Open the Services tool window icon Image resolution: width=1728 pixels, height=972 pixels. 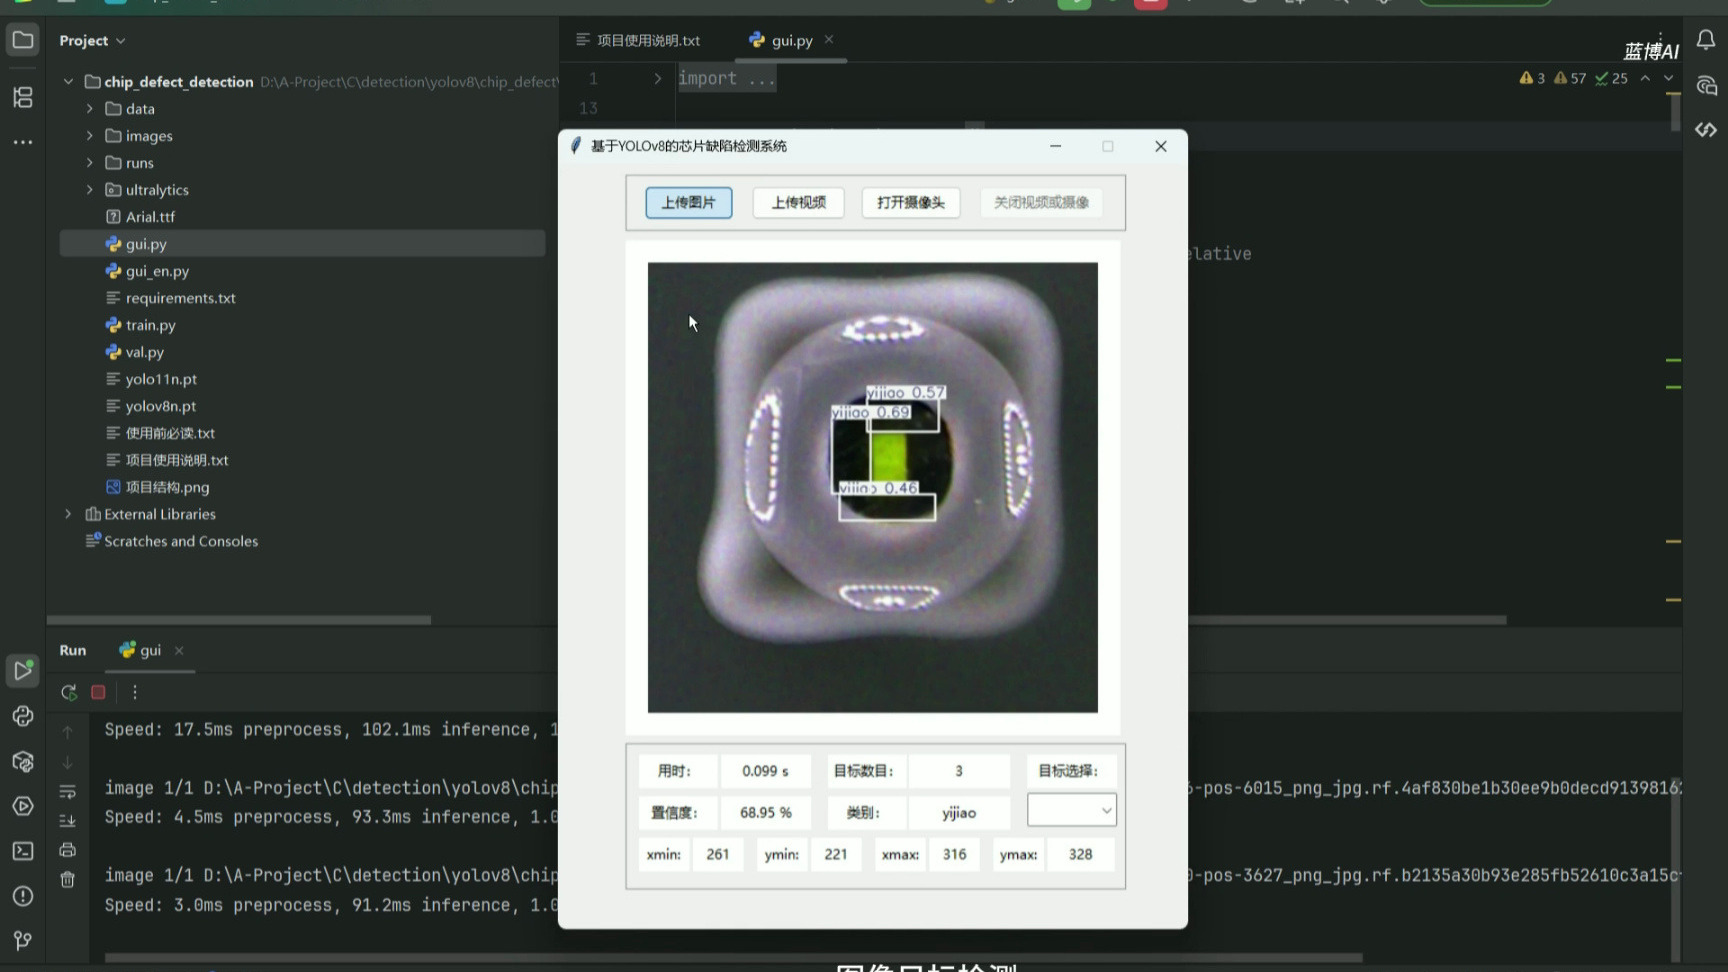[22, 806]
